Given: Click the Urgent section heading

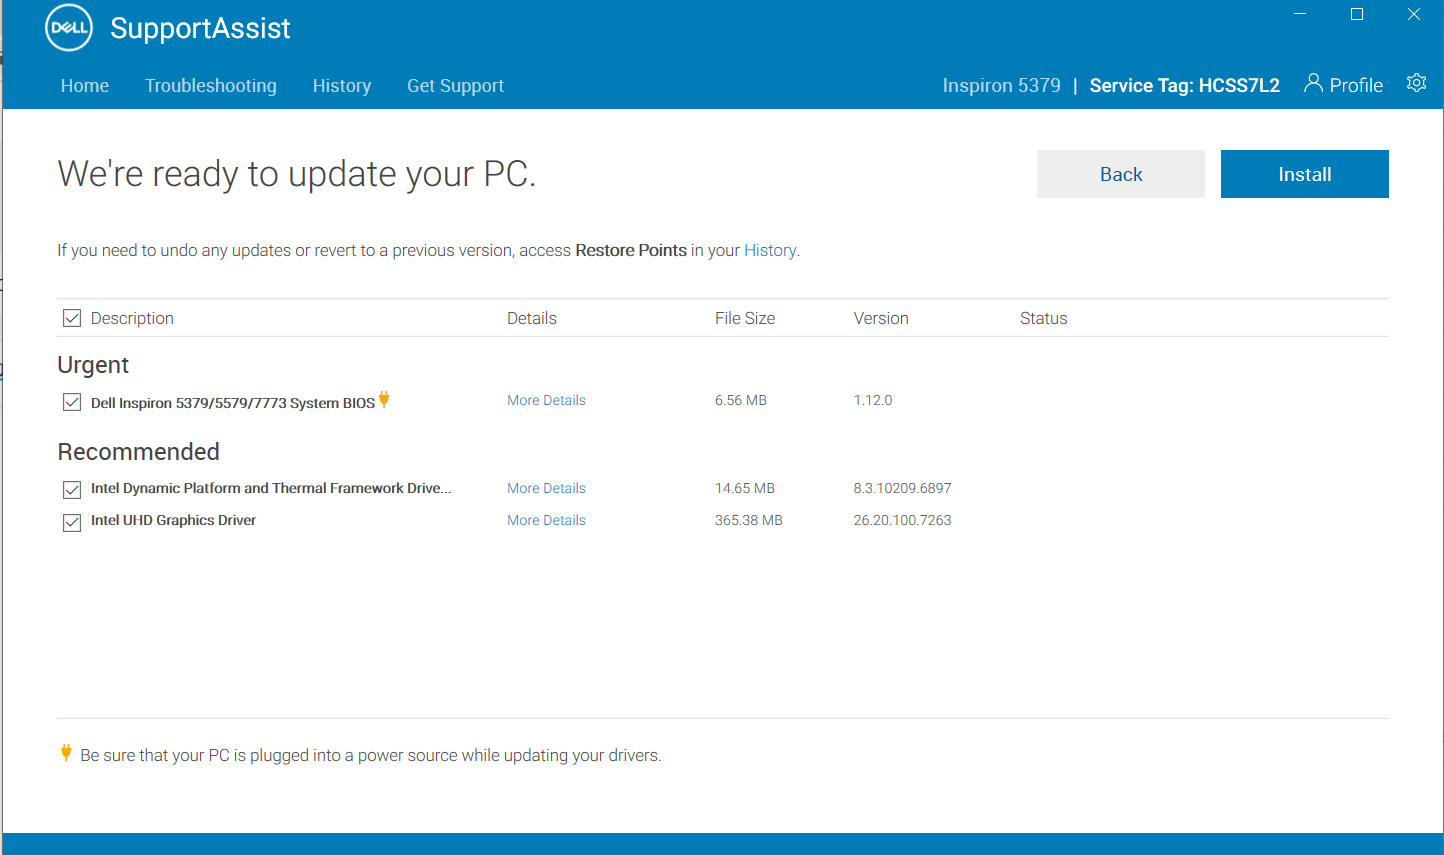Looking at the screenshot, I should coord(93,365).
